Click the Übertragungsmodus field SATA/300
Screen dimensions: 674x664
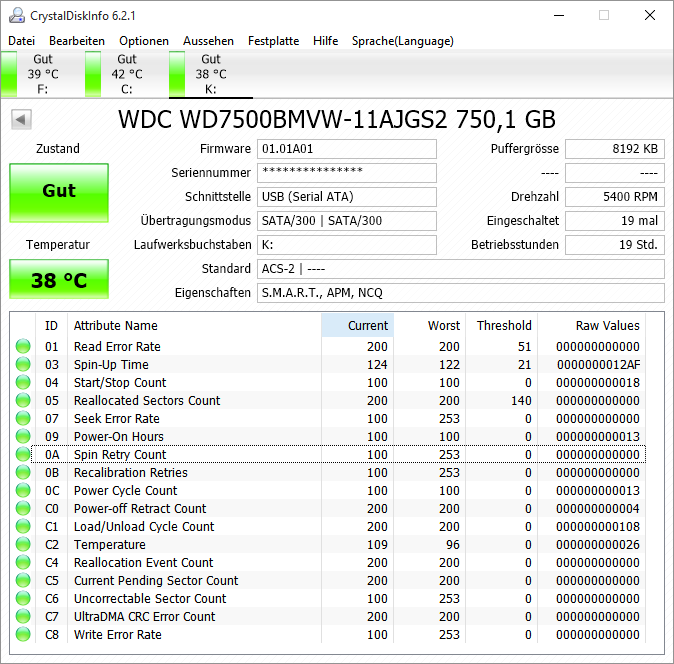(x=347, y=221)
